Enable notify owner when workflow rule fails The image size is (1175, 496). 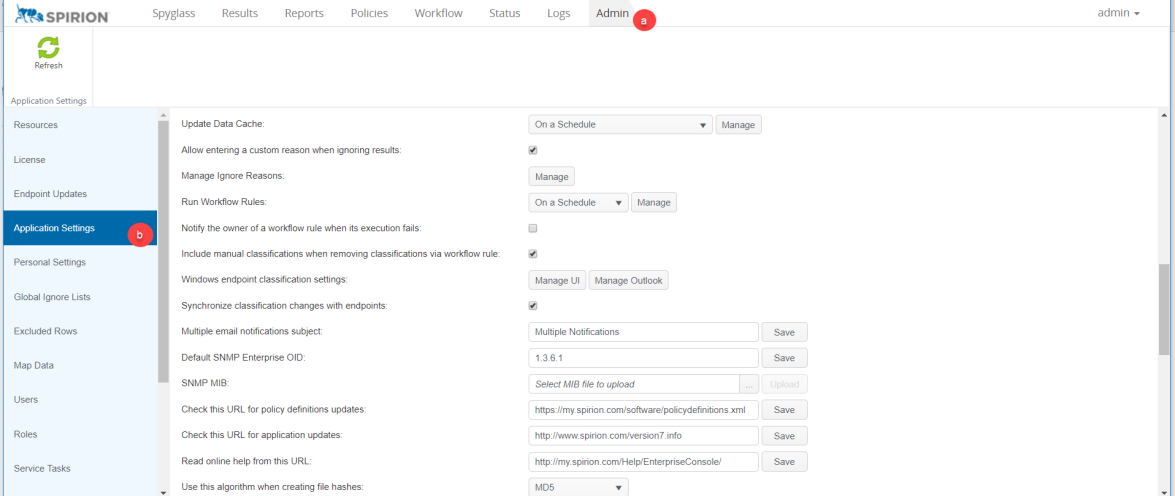pyautogui.click(x=533, y=229)
